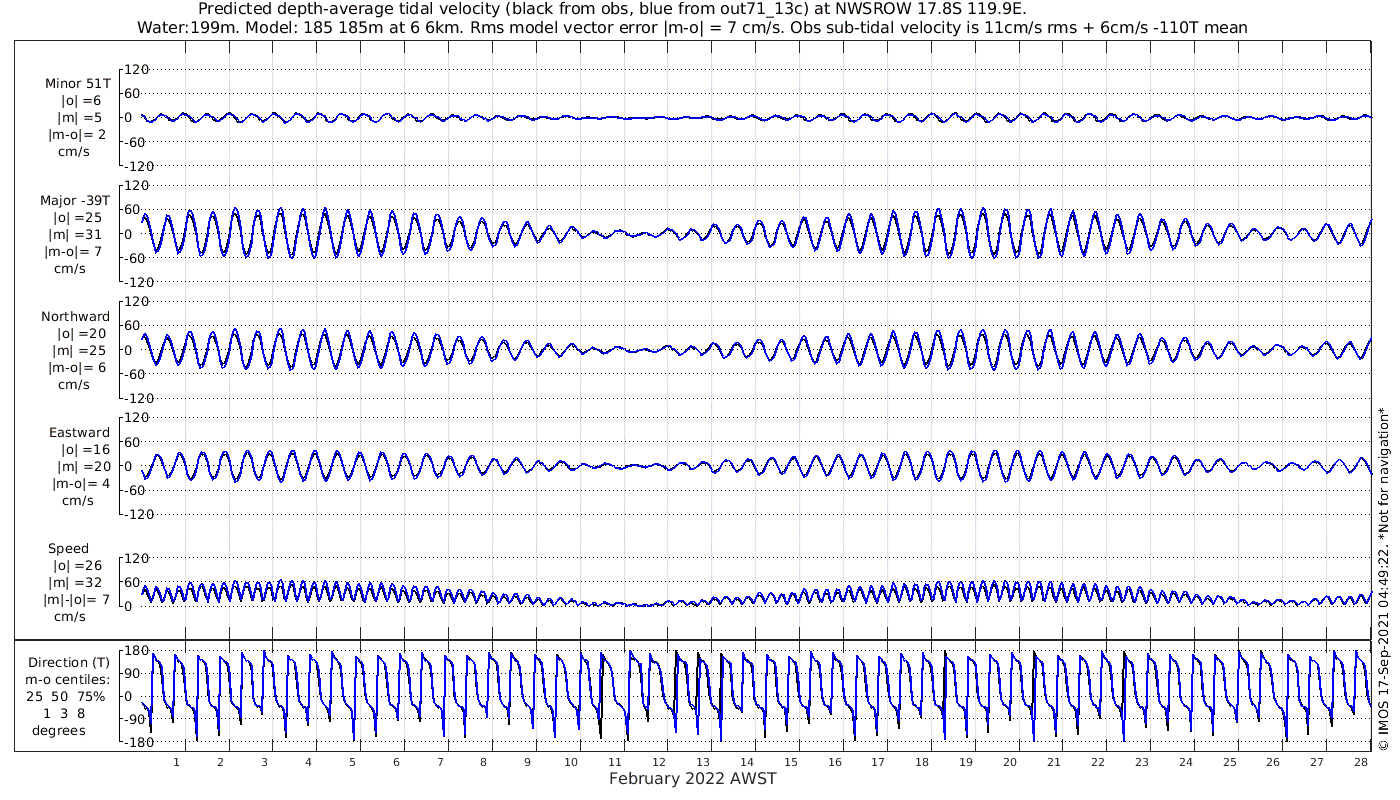Click the subtitle line starting 'Water:199m. Model:'

[692, 27]
